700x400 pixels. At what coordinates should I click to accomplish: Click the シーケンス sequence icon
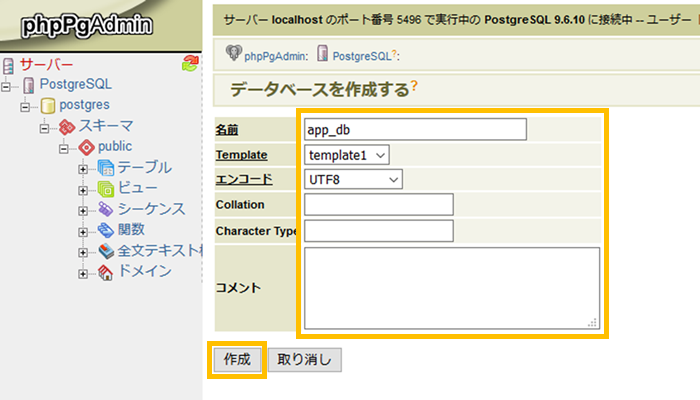point(105,209)
